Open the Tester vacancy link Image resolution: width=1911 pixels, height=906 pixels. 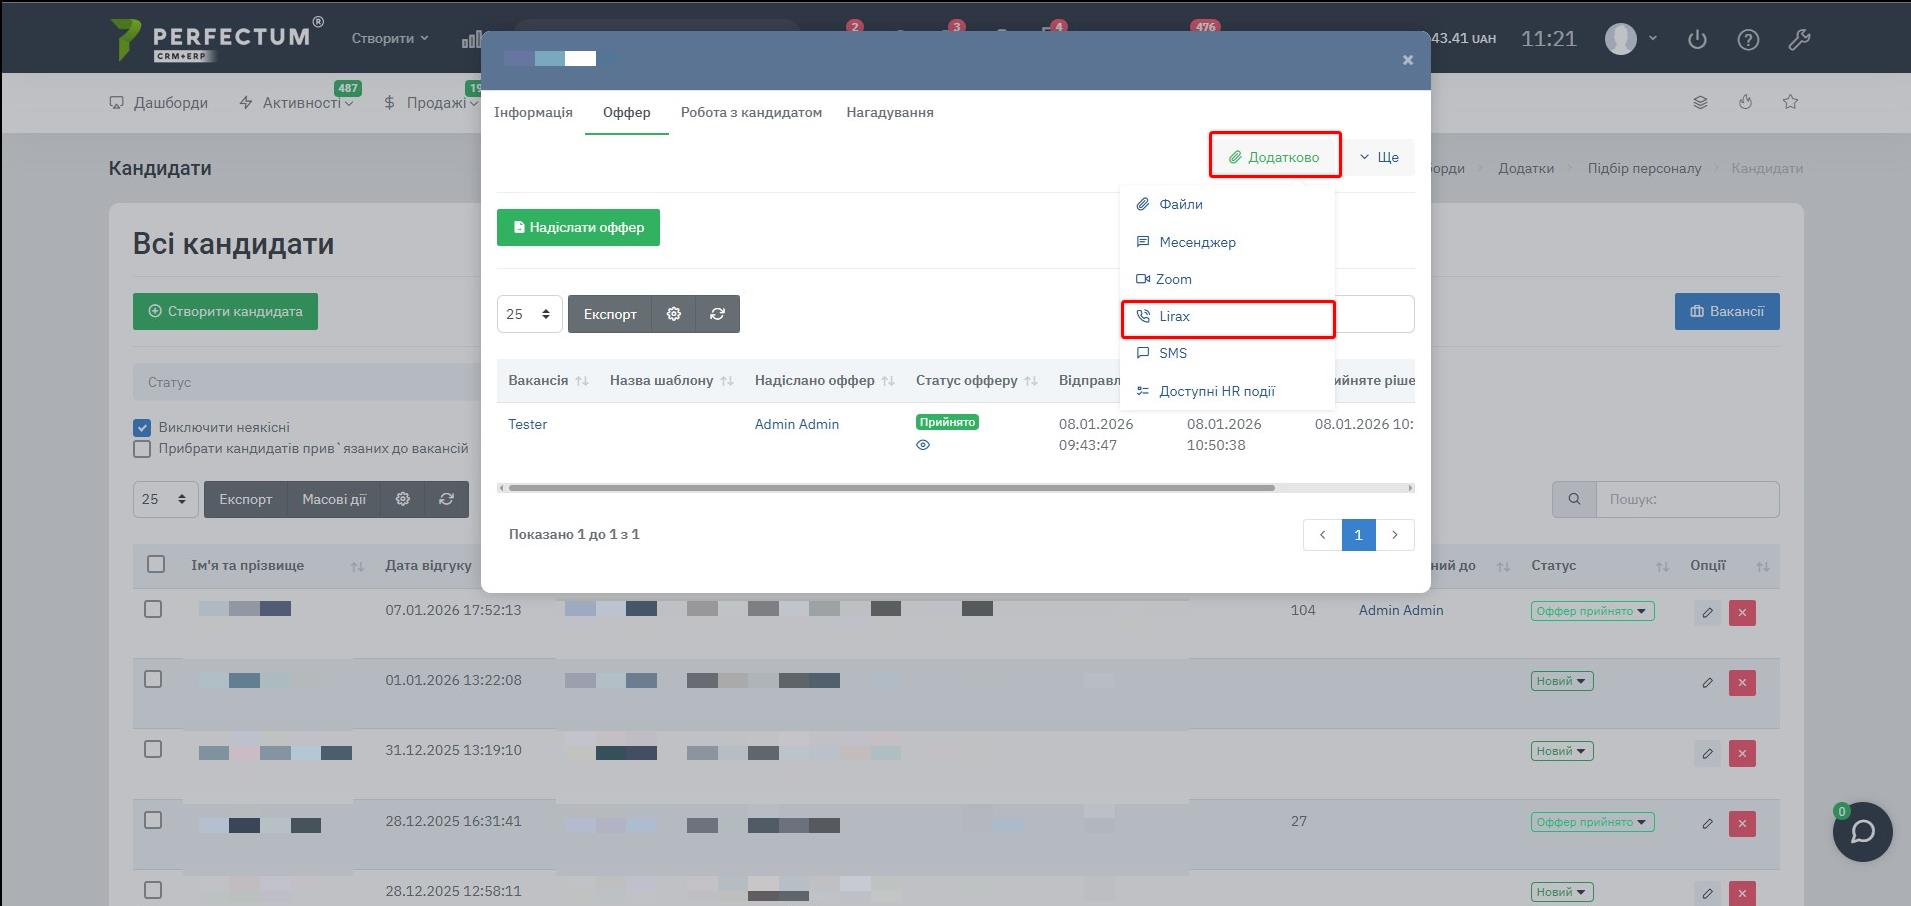coord(527,424)
